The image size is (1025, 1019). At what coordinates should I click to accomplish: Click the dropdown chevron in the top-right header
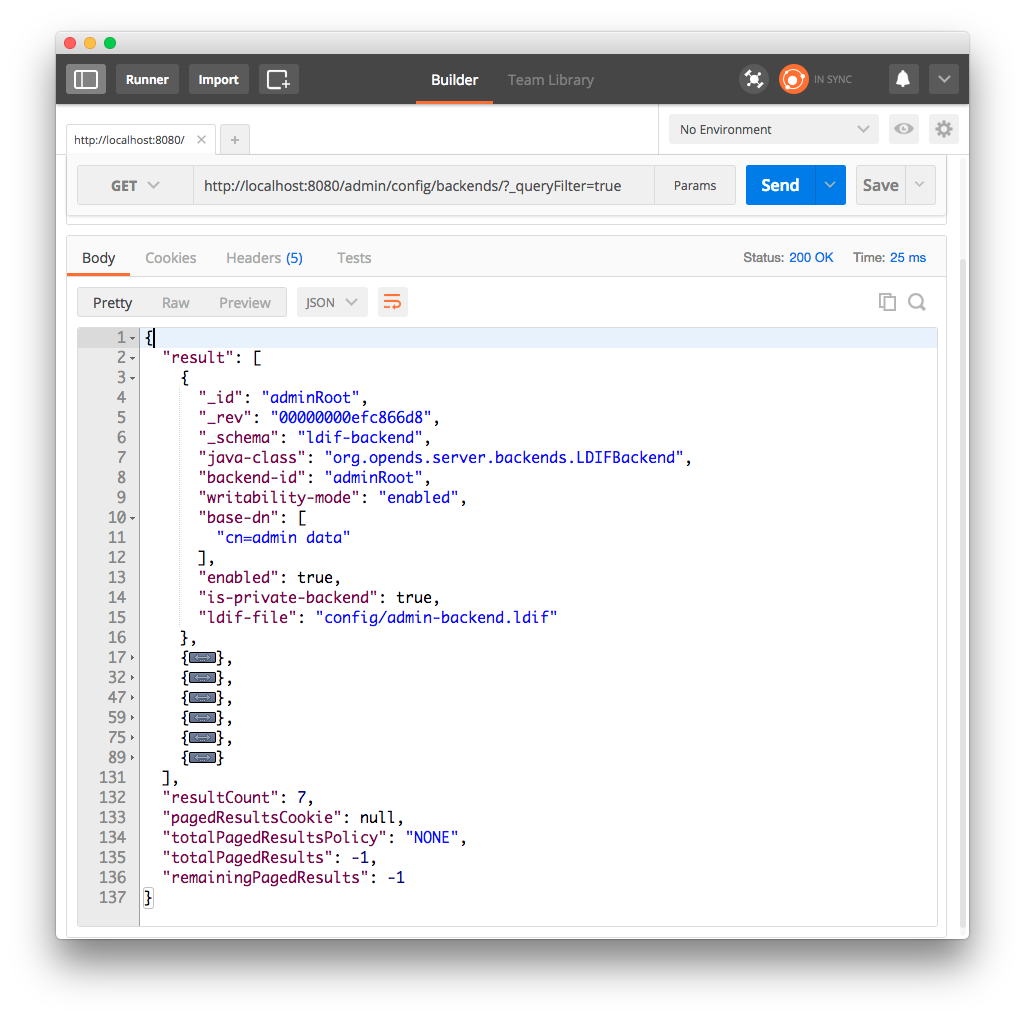(x=944, y=78)
